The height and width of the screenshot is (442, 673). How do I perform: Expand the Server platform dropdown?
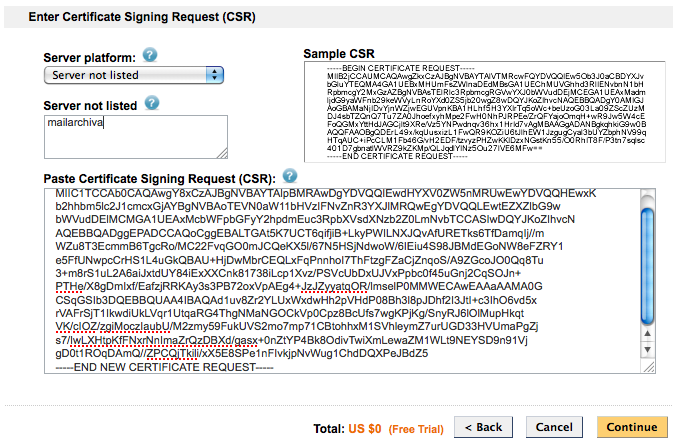pos(133,75)
